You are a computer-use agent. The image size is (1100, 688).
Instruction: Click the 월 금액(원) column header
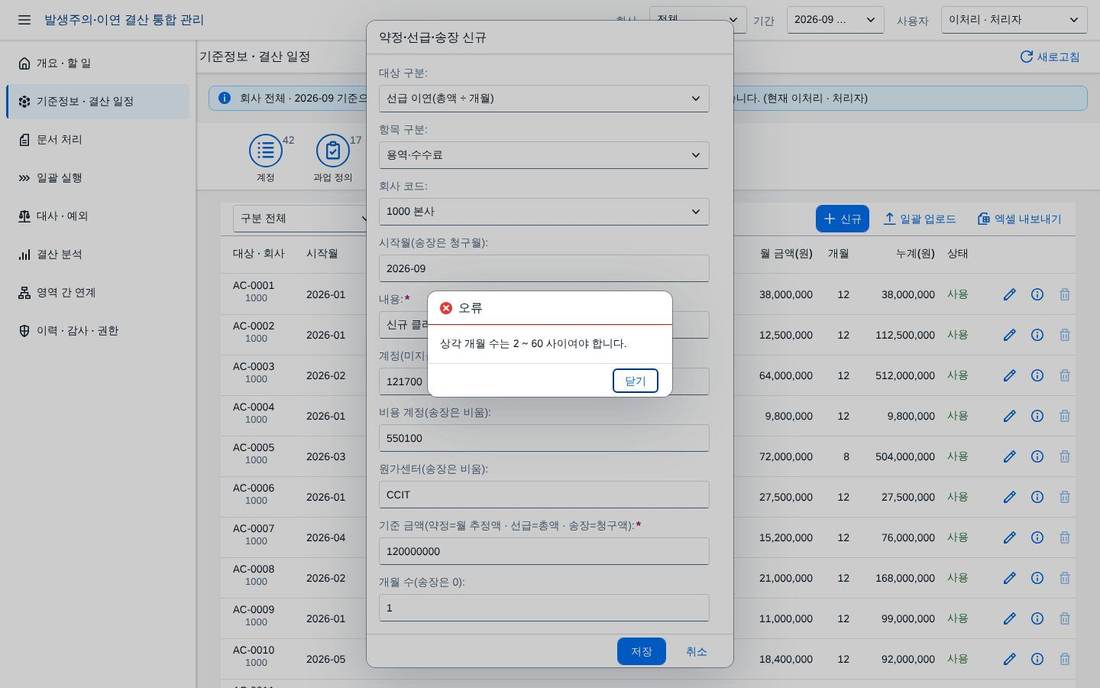pyautogui.click(x=786, y=253)
